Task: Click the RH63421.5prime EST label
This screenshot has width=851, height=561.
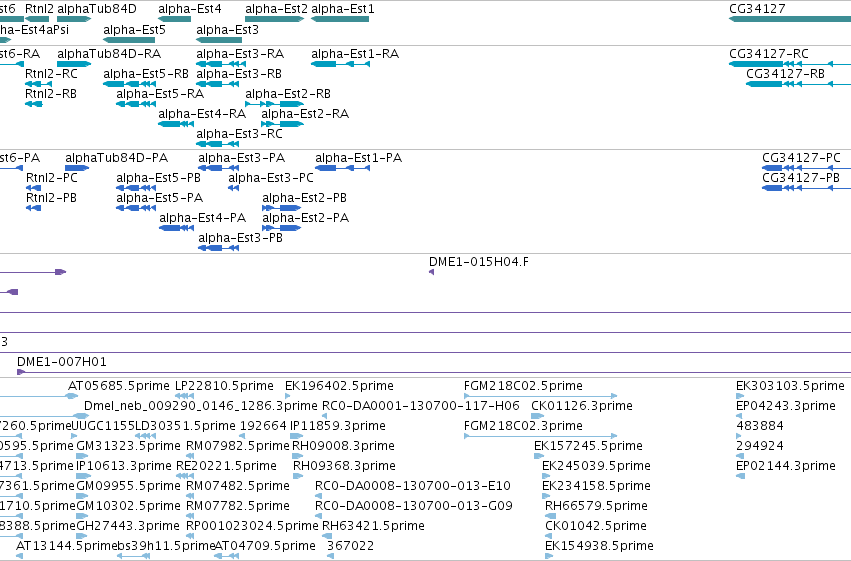Action: (373, 526)
